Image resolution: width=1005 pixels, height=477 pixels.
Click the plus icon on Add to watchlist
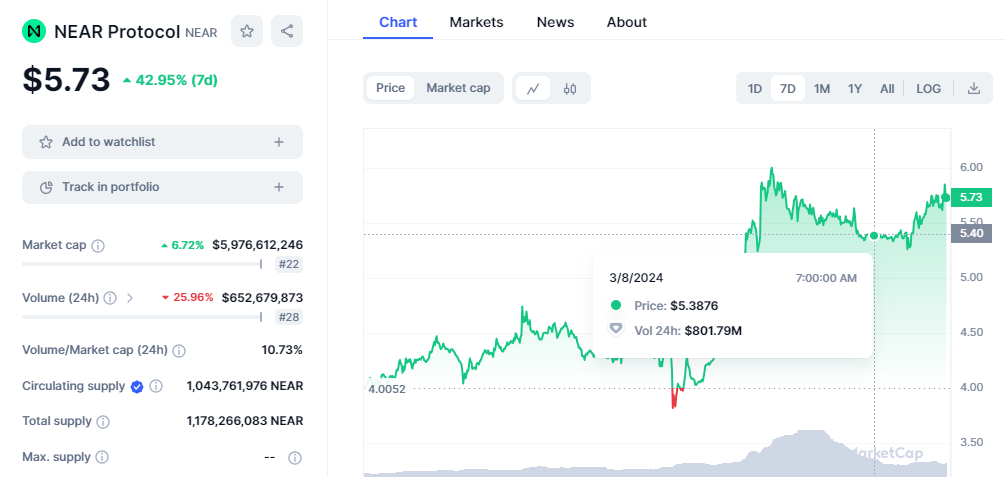point(279,142)
